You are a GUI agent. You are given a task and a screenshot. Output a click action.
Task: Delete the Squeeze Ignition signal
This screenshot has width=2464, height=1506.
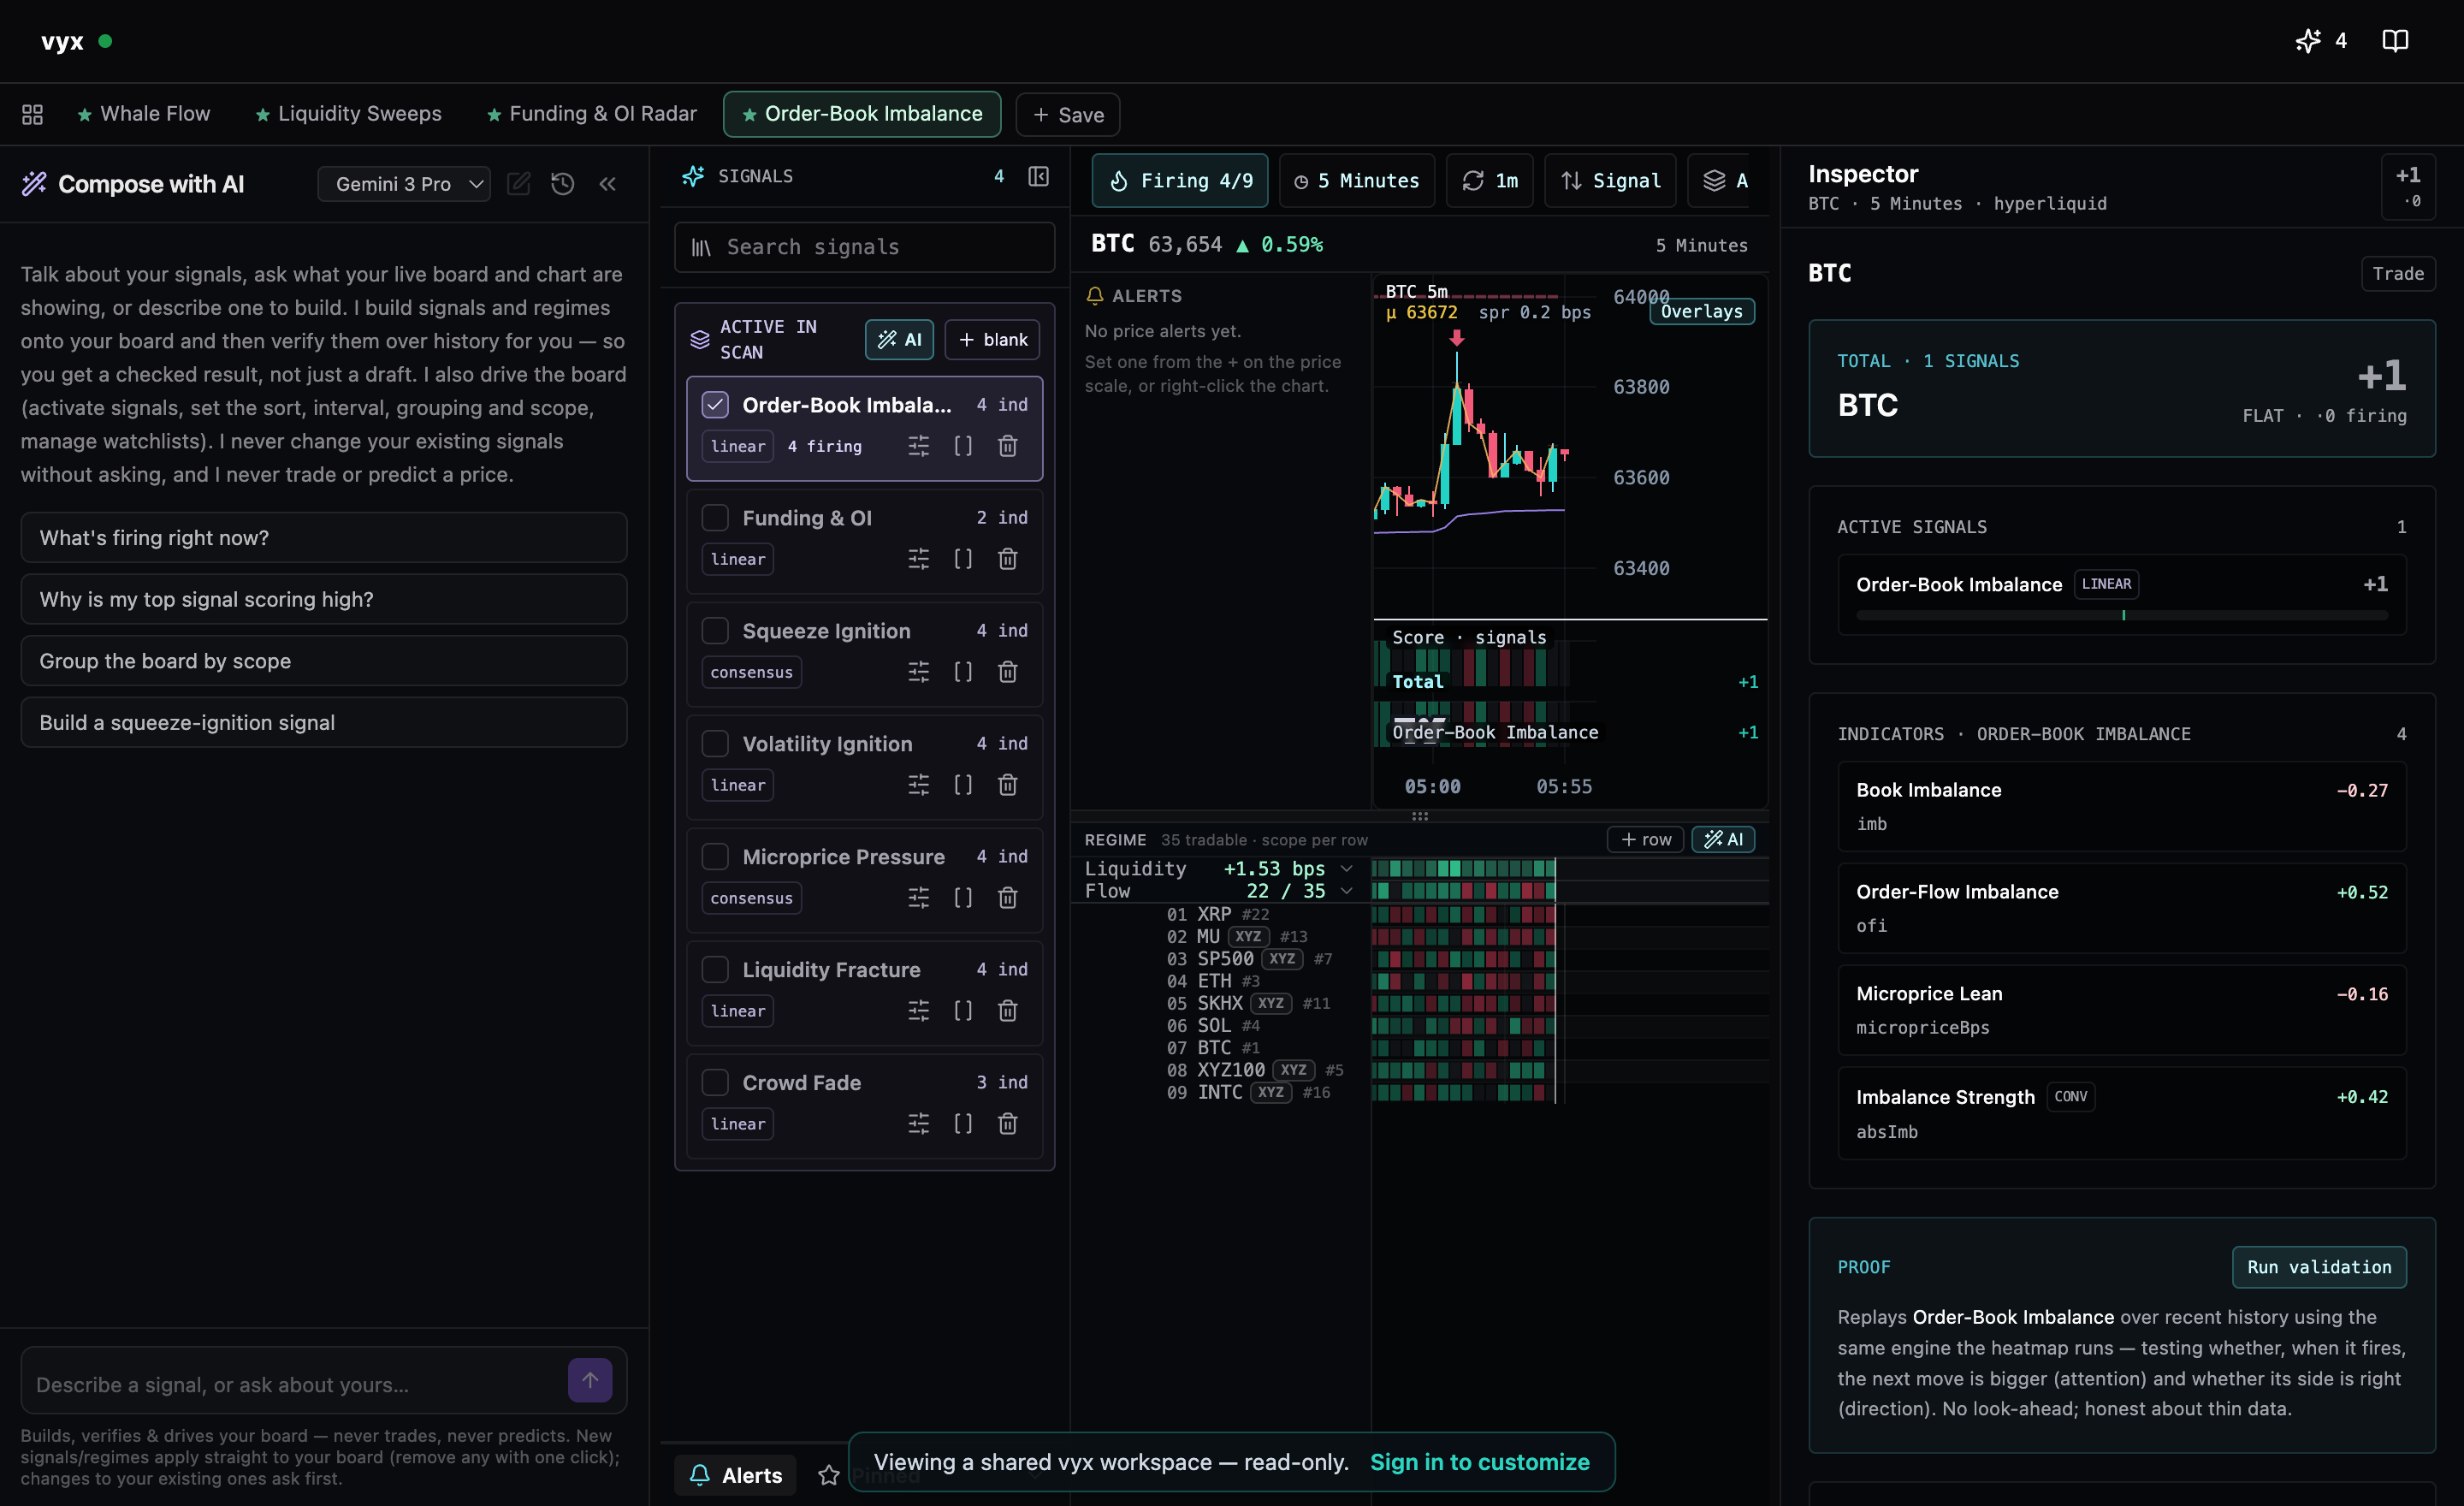(1008, 672)
